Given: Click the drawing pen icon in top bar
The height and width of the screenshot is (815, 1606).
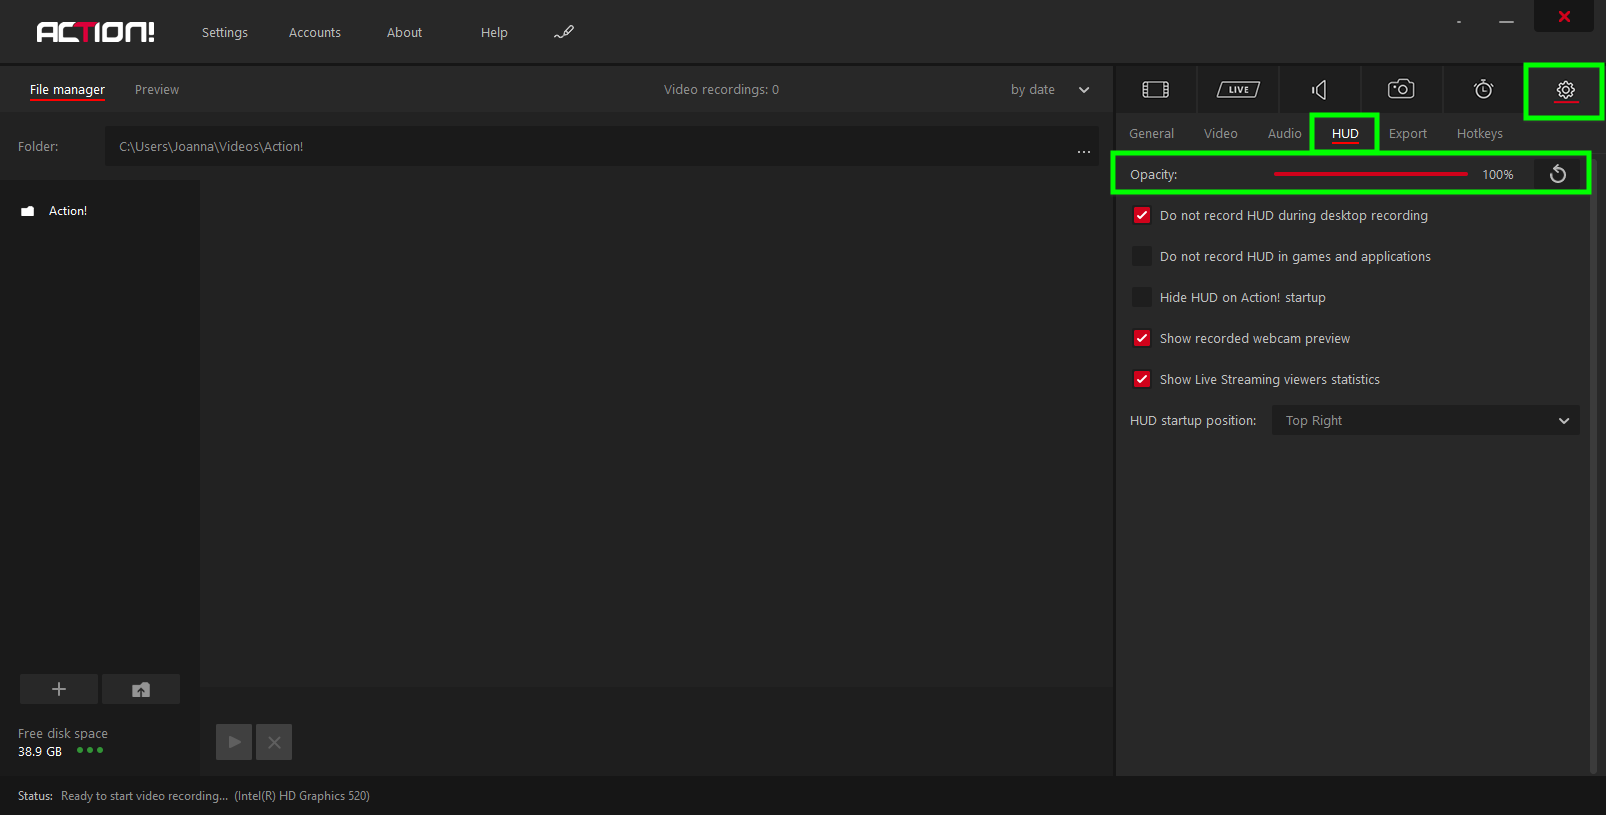Looking at the screenshot, I should pos(564,32).
